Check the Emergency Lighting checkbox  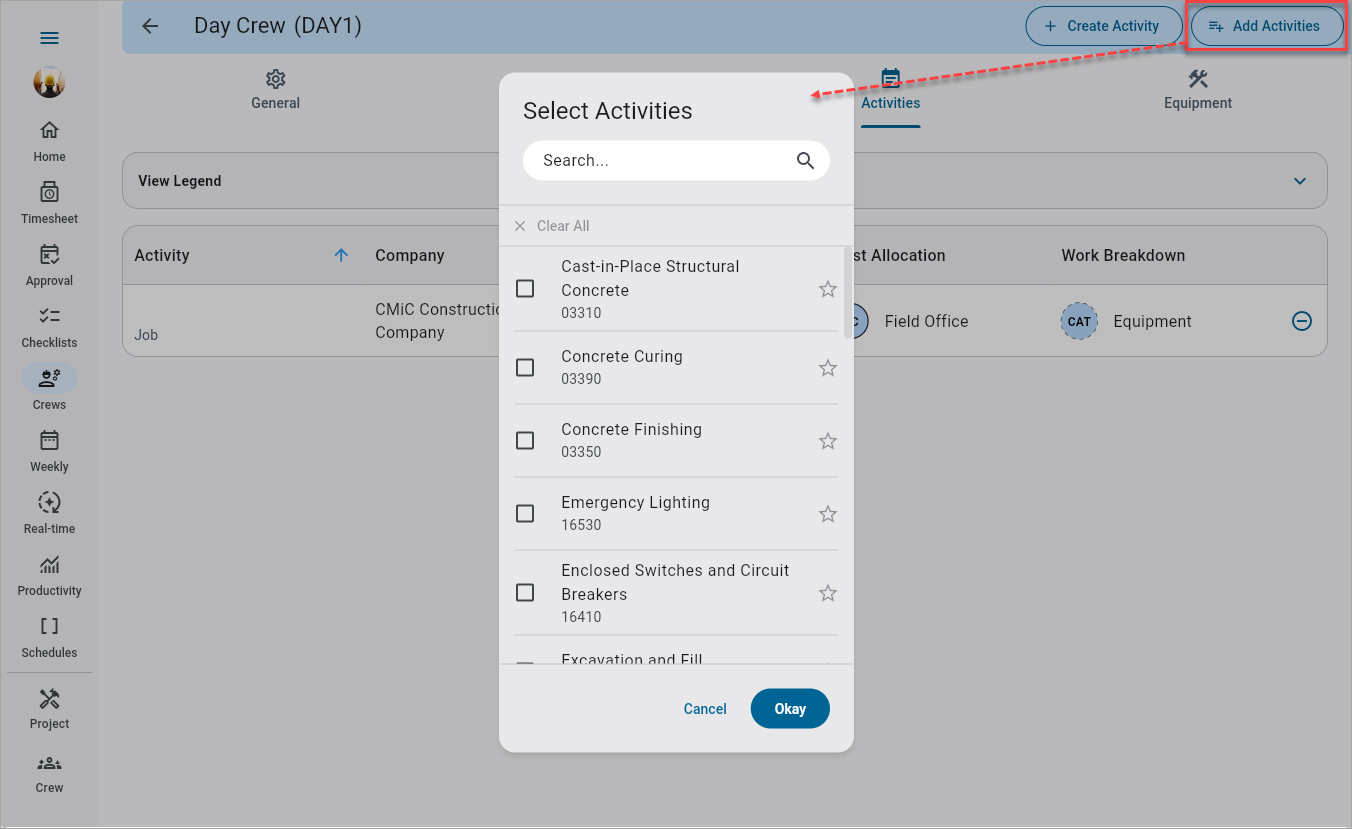point(525,513)
